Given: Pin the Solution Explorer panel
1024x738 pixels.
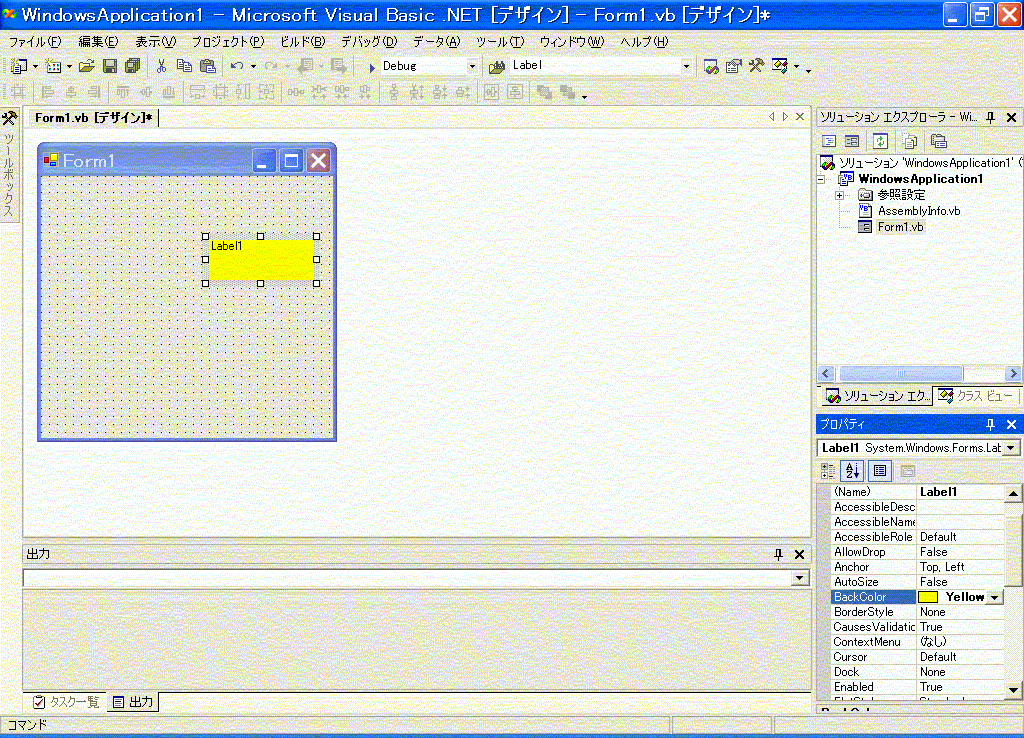Looking at the screenshot, I should (990, 118).
